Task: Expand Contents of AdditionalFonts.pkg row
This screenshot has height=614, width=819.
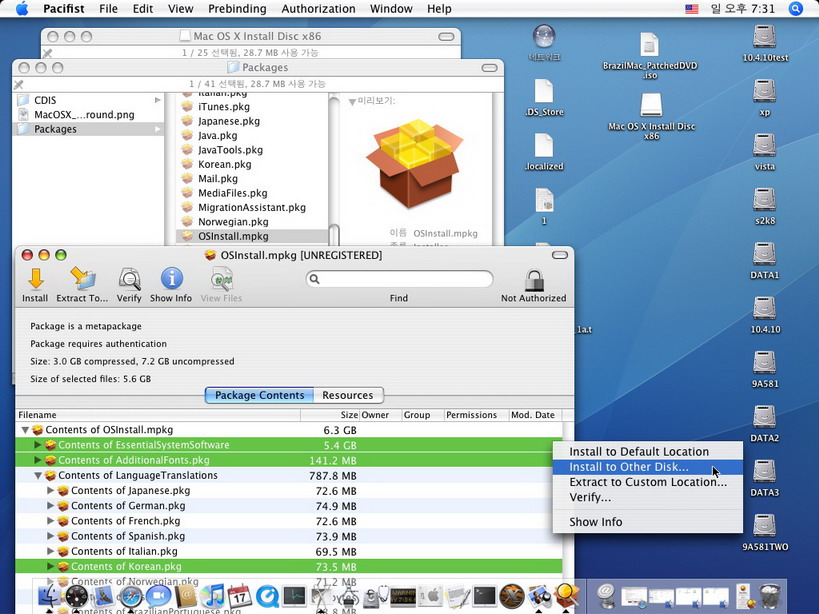Action: (x=38, y=460)
